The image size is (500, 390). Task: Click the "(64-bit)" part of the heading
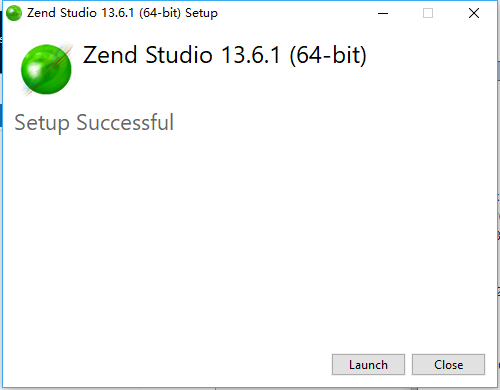point(328,55)
